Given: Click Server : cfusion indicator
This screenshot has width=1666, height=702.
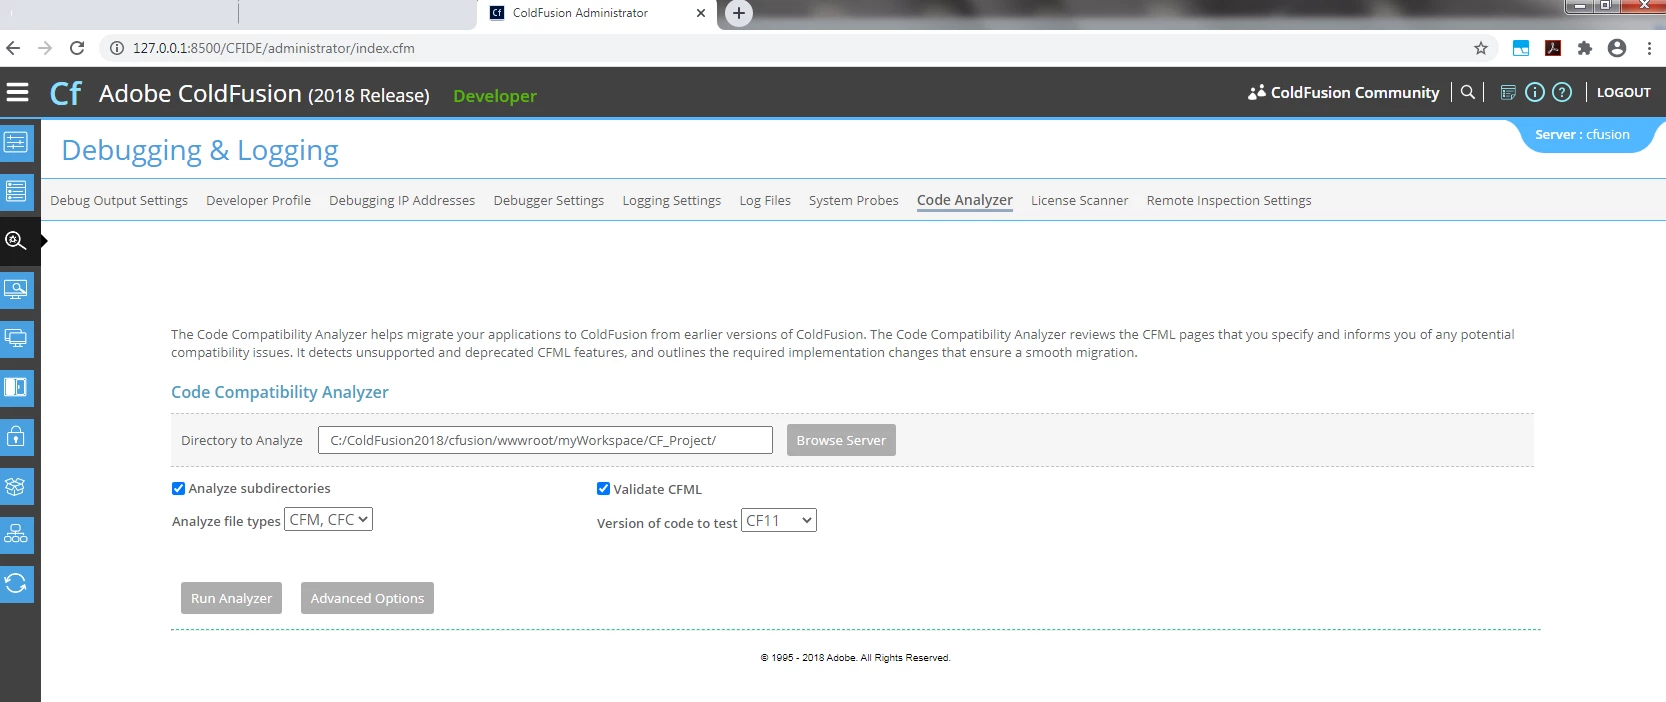Looking at the screenshot, I should click(x=1582, y=134).
